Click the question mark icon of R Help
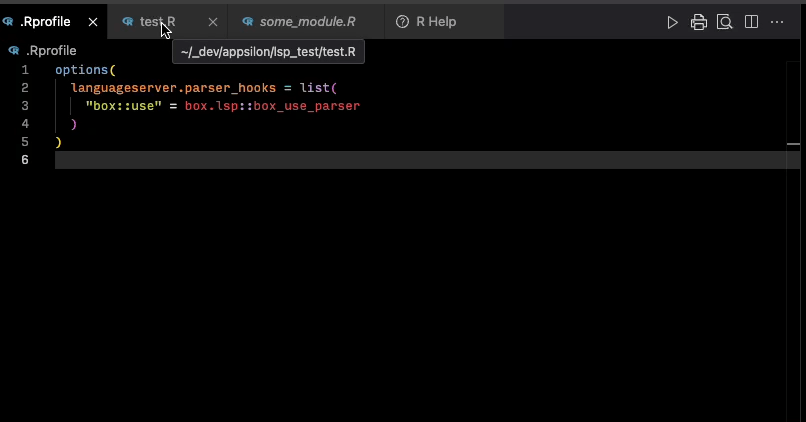Viewport: 806px width, 422px height. [x=402, y=22]
